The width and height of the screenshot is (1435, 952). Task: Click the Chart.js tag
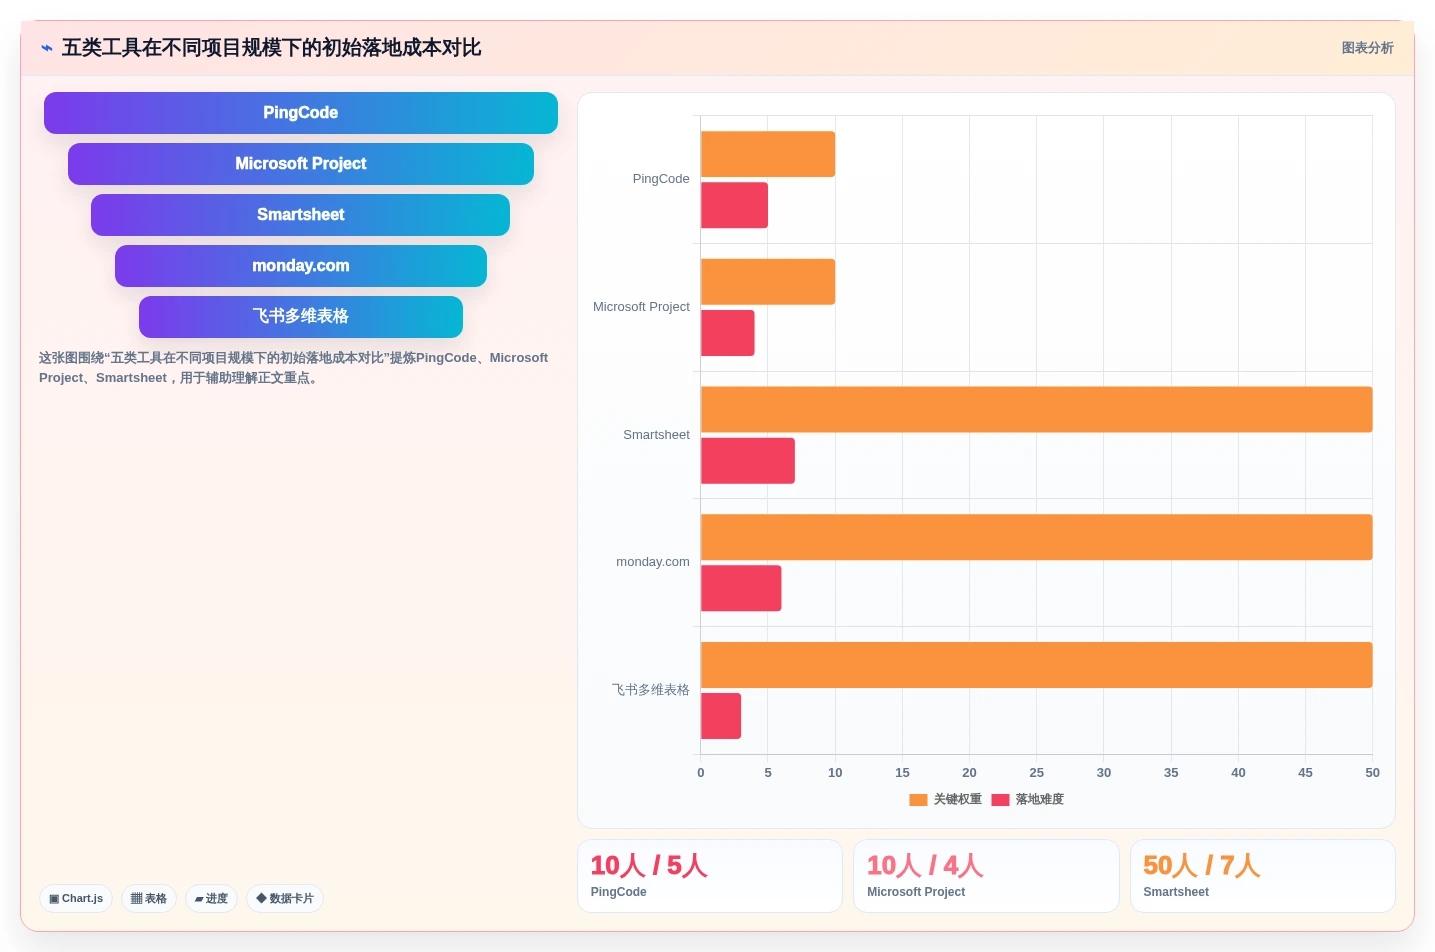click(x=76, y=898)
